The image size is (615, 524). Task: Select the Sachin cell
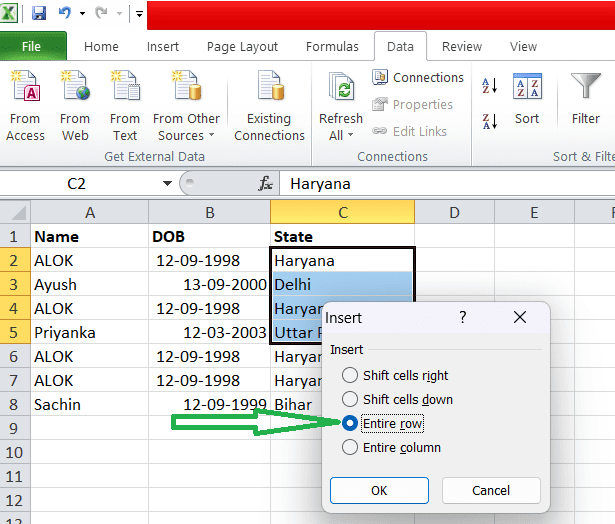click(90, 404)
